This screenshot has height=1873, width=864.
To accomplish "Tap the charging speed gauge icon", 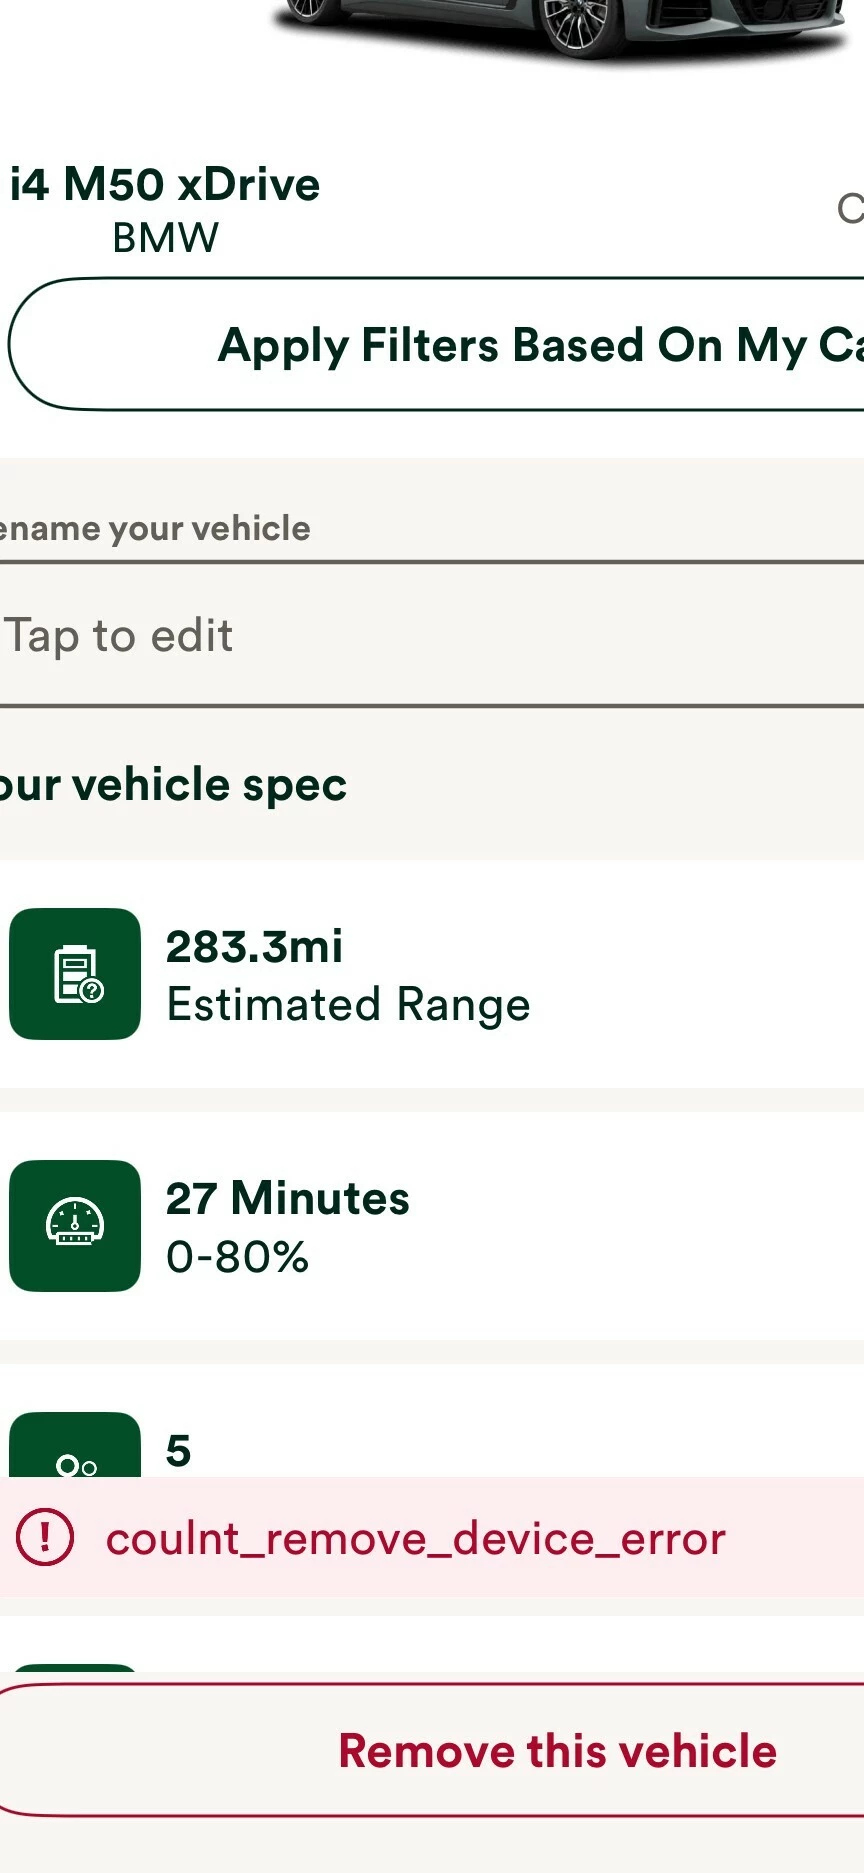I will 75,1225.
